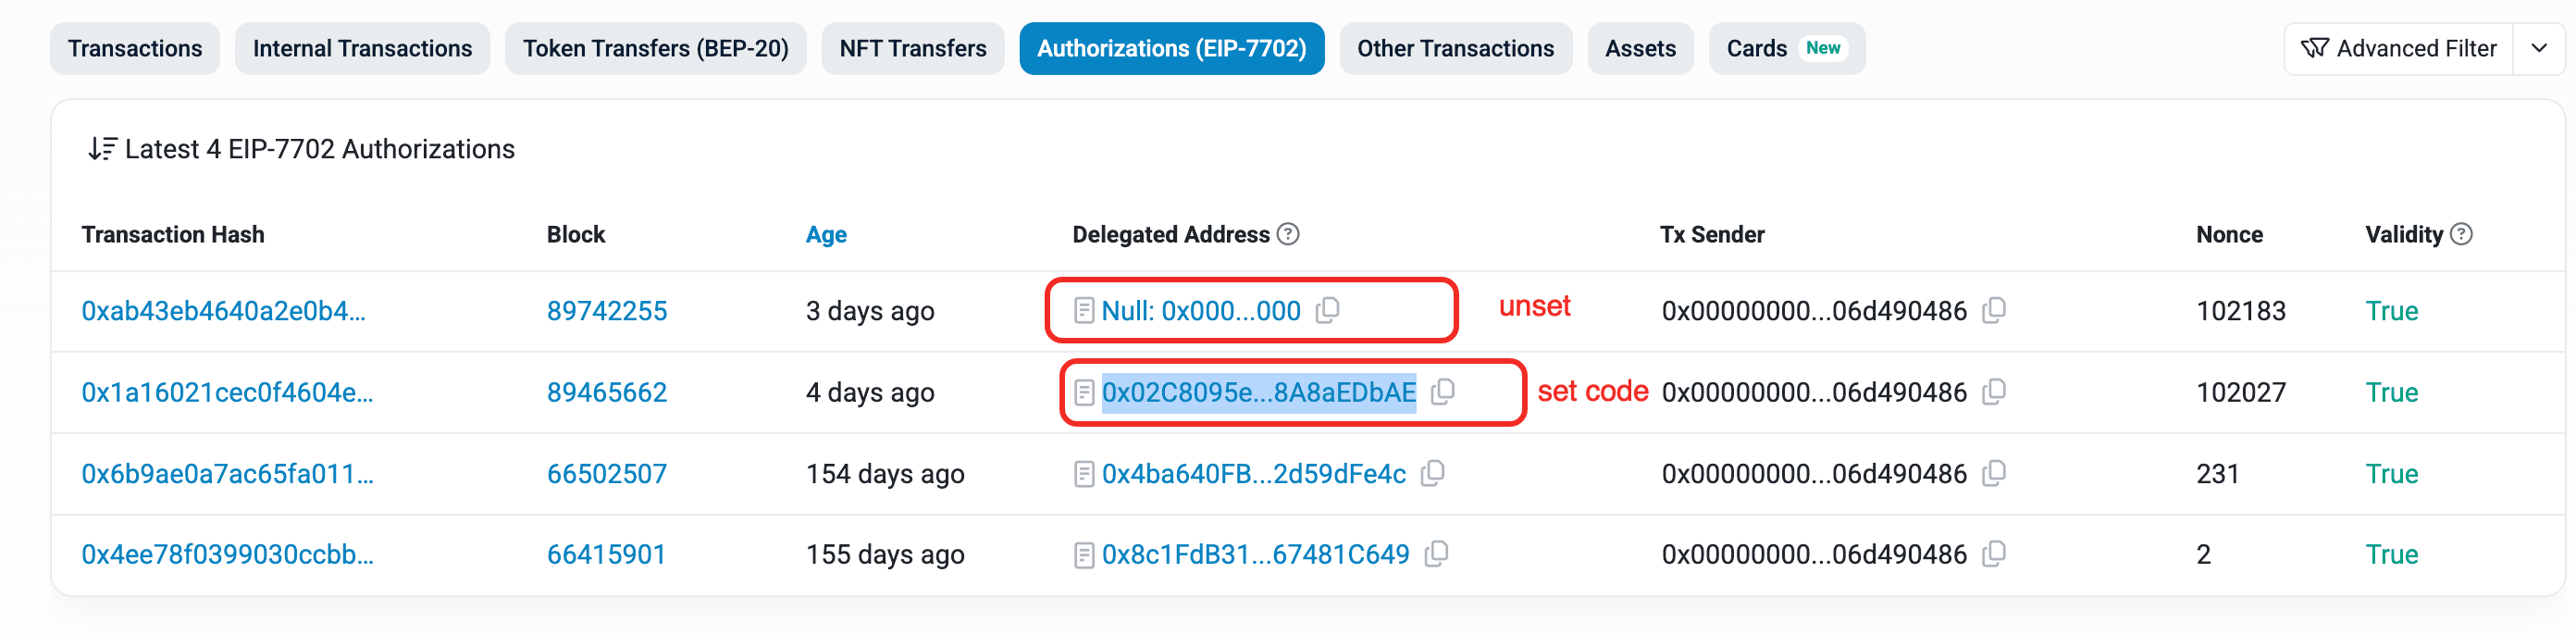Copy delegated address 0x8c1FdB31...67481C649
The width and height of the screenshot is (2576, 635).
[x=1436, y=554]
